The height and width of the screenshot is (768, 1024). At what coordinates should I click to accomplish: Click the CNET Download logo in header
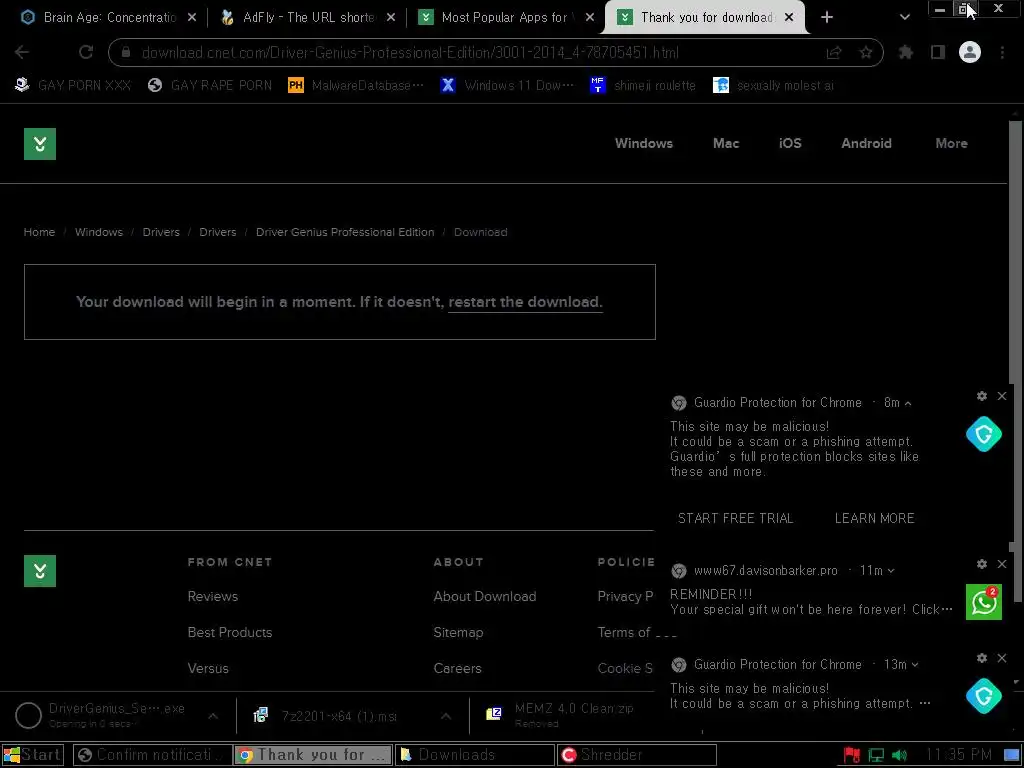click(x=40, y=144)
